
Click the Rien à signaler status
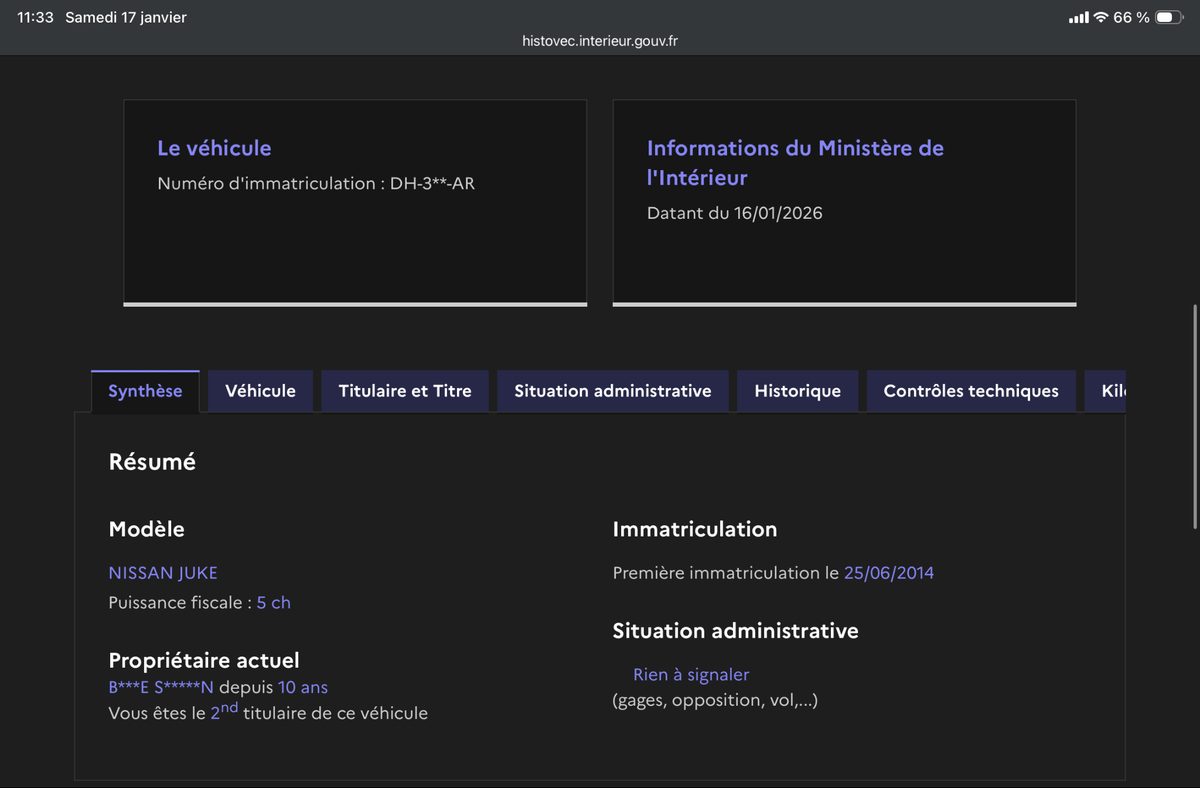[x=691, y=675]
